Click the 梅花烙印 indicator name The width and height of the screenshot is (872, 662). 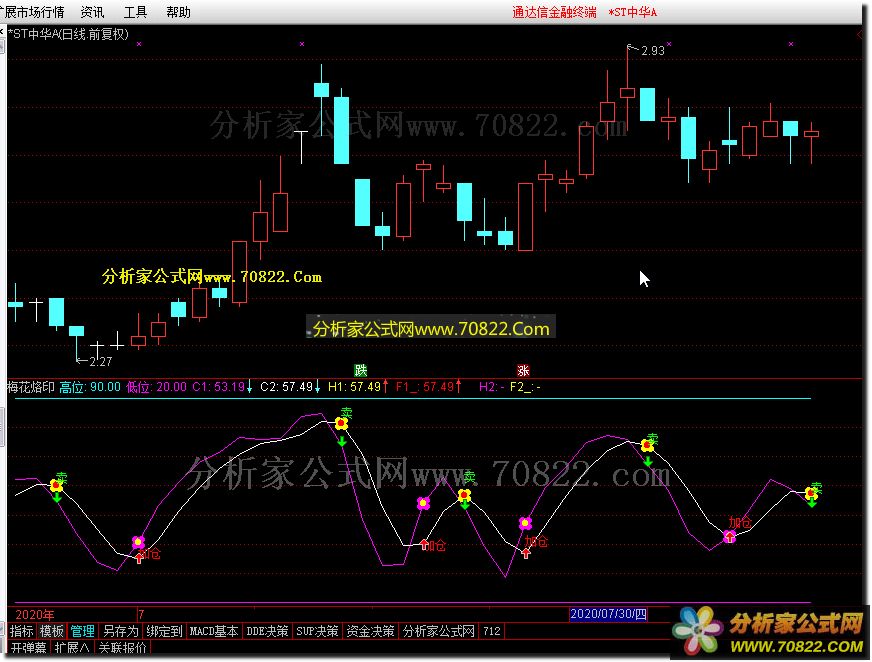click(x=31, y=387)
